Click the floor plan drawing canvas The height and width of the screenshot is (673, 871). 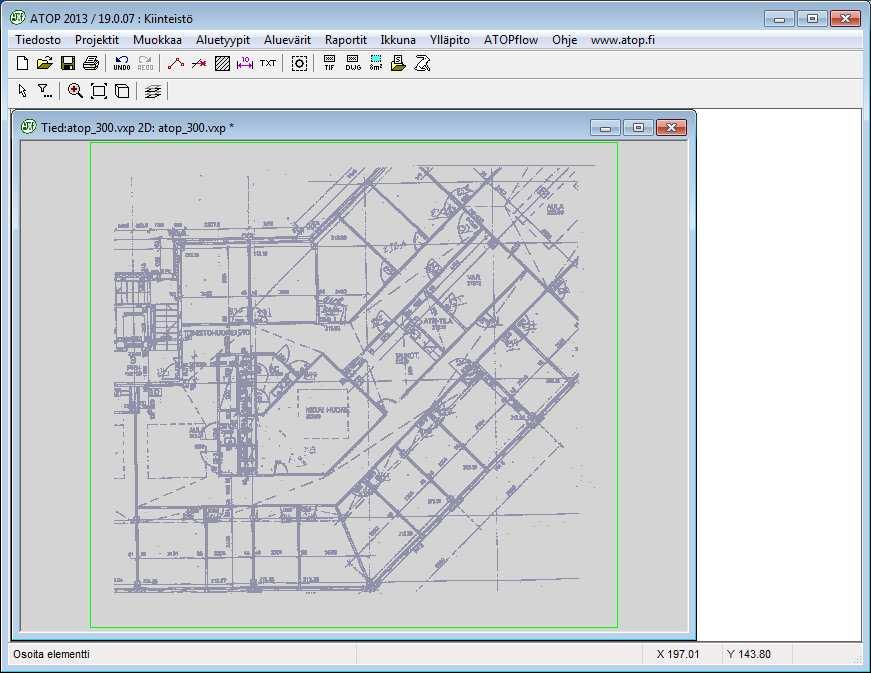click(354, 385)
